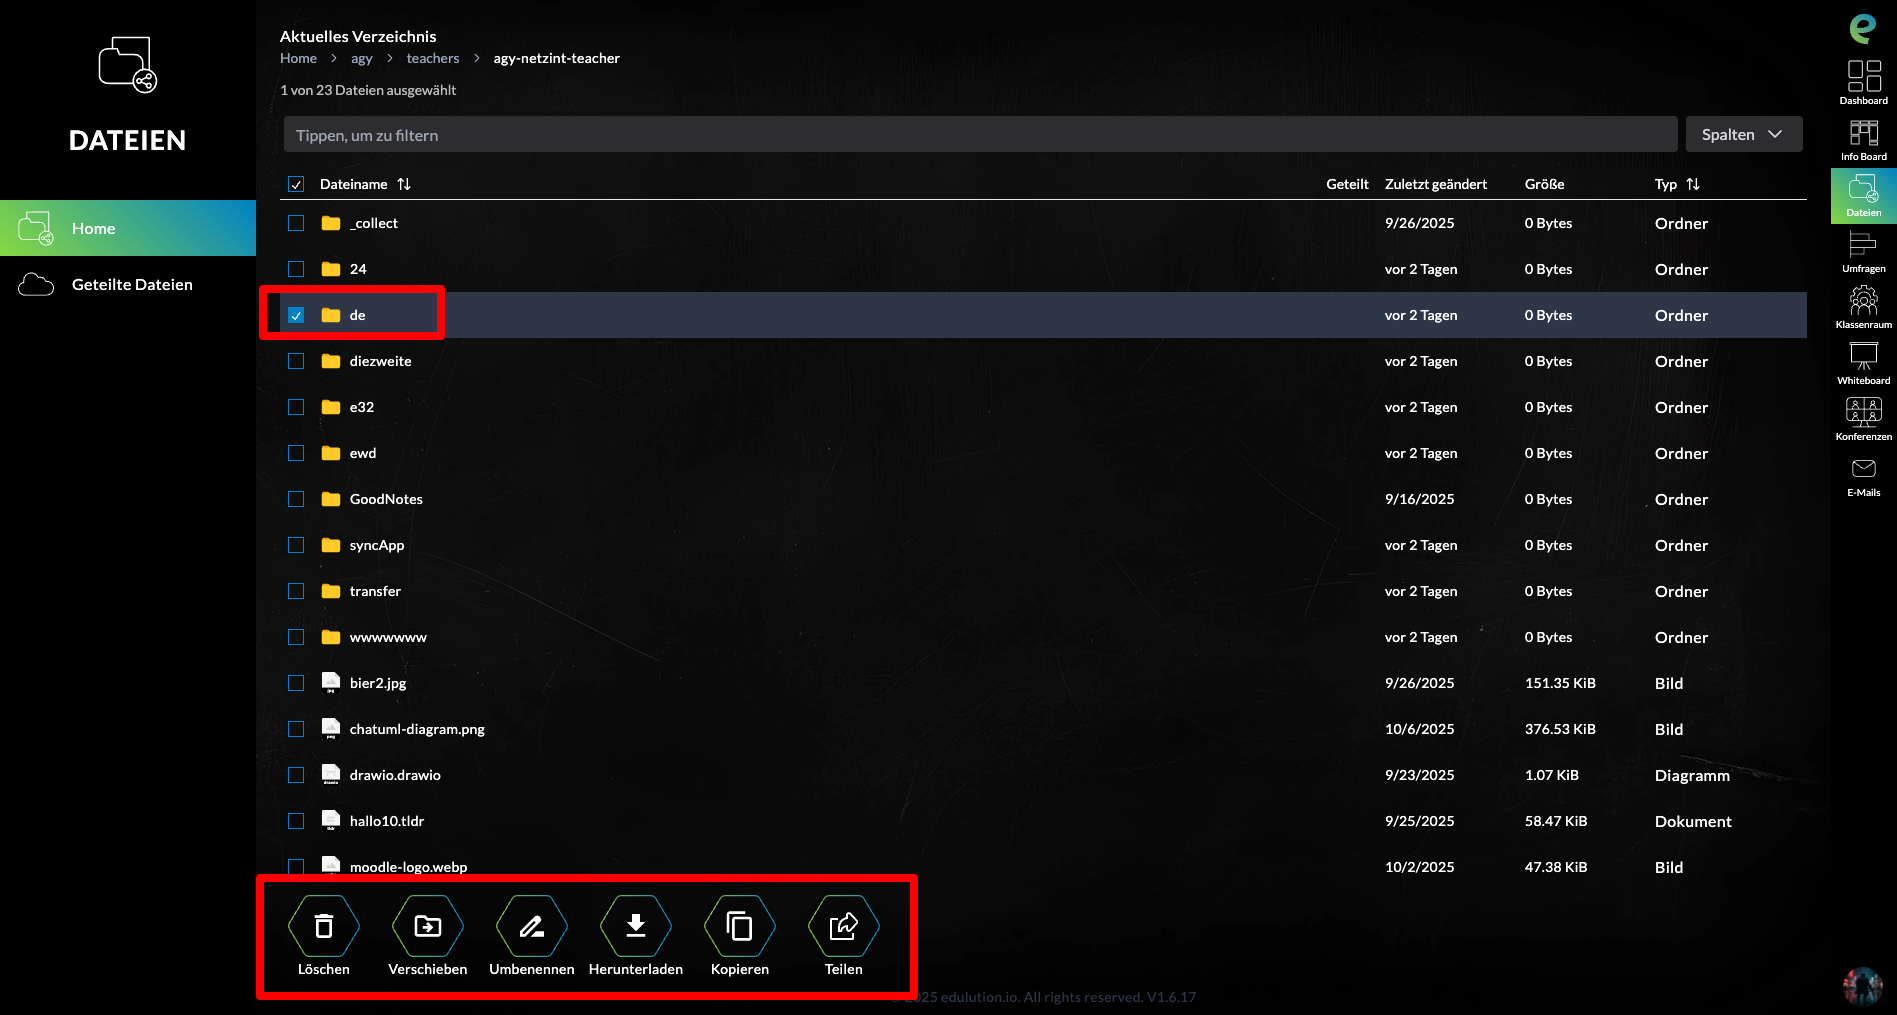Image resolution: width=1897 pixels, height=1015 pixels.
Task: Sort the list by Typ column
Action: pyautogui.click(x=1692, y=184)
